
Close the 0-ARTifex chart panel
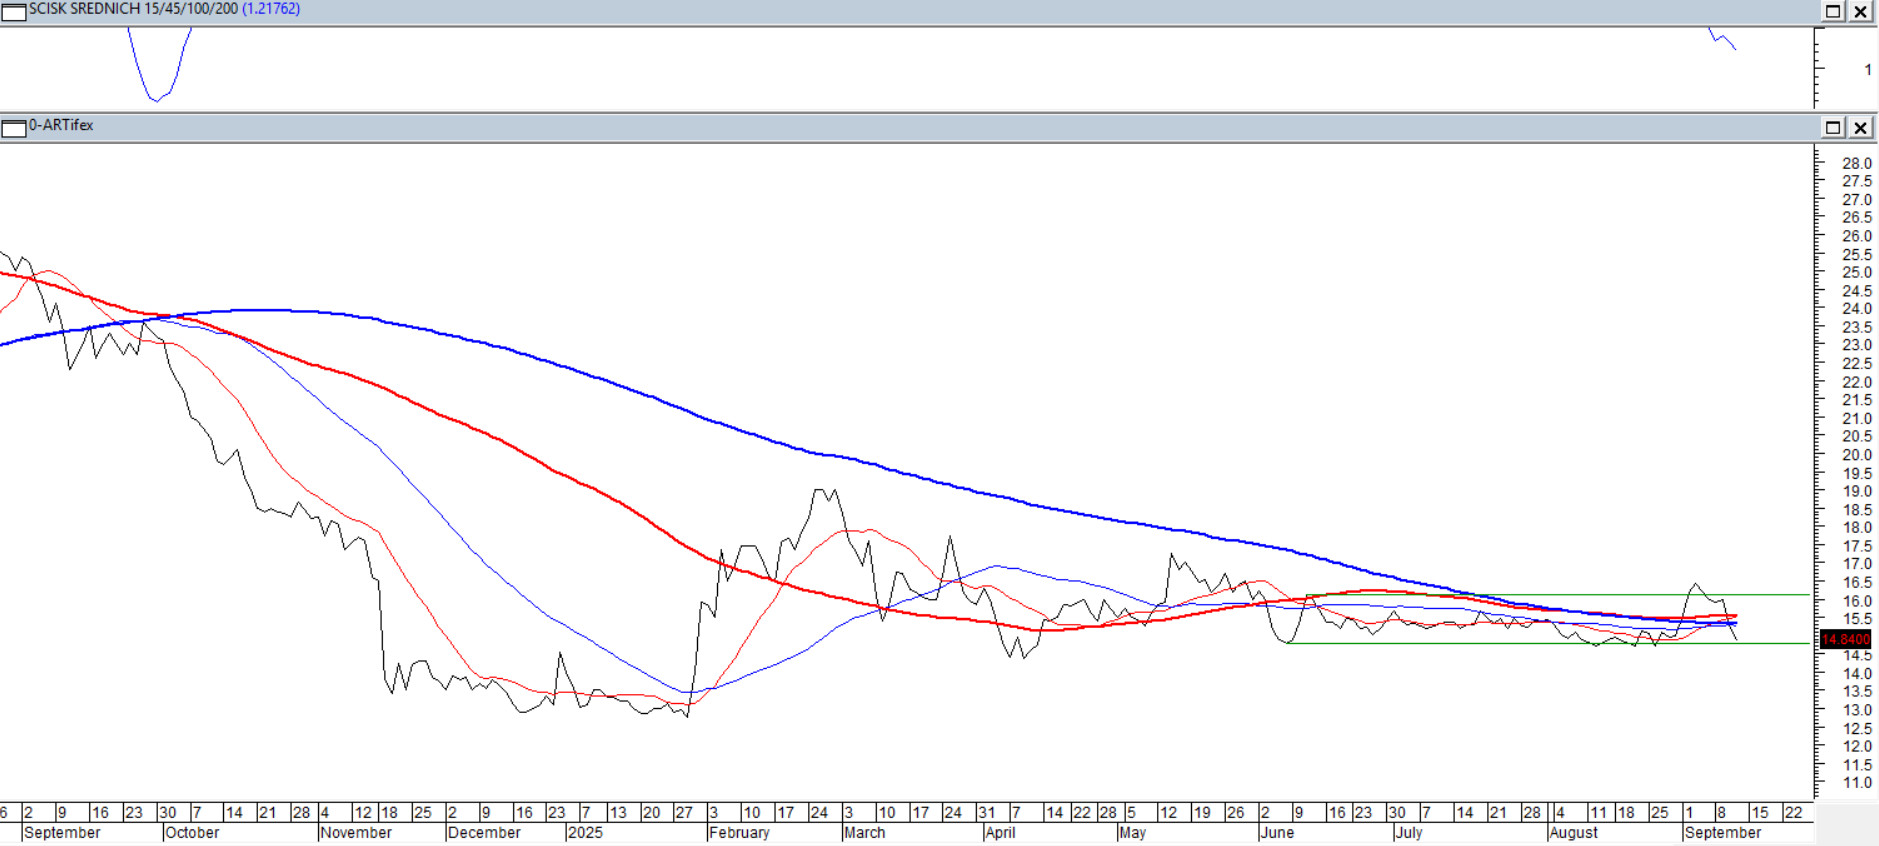[x=1860, y=127]
